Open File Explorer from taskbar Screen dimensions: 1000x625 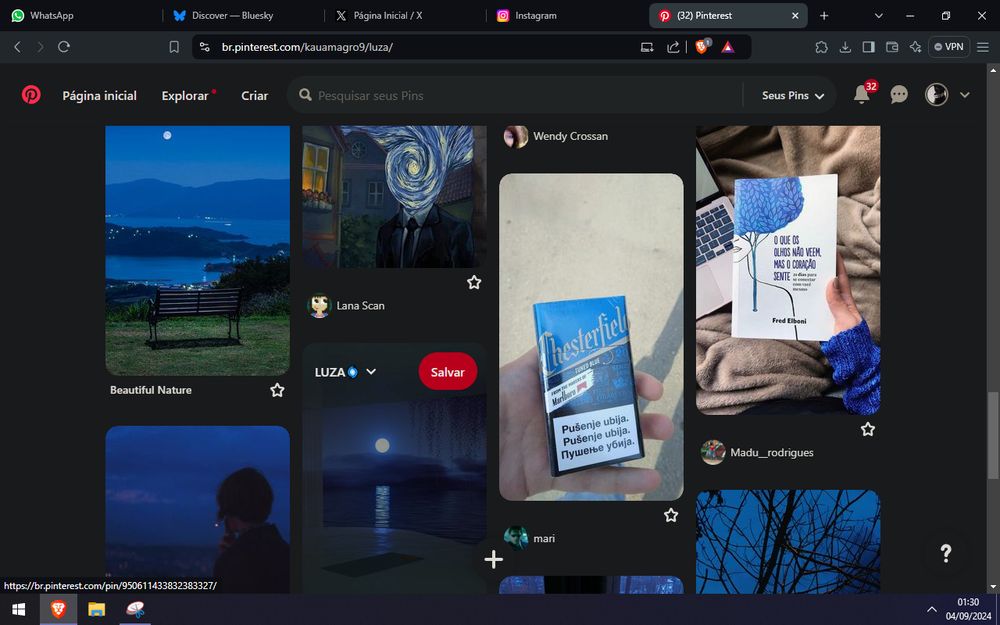tap(96, 610)
